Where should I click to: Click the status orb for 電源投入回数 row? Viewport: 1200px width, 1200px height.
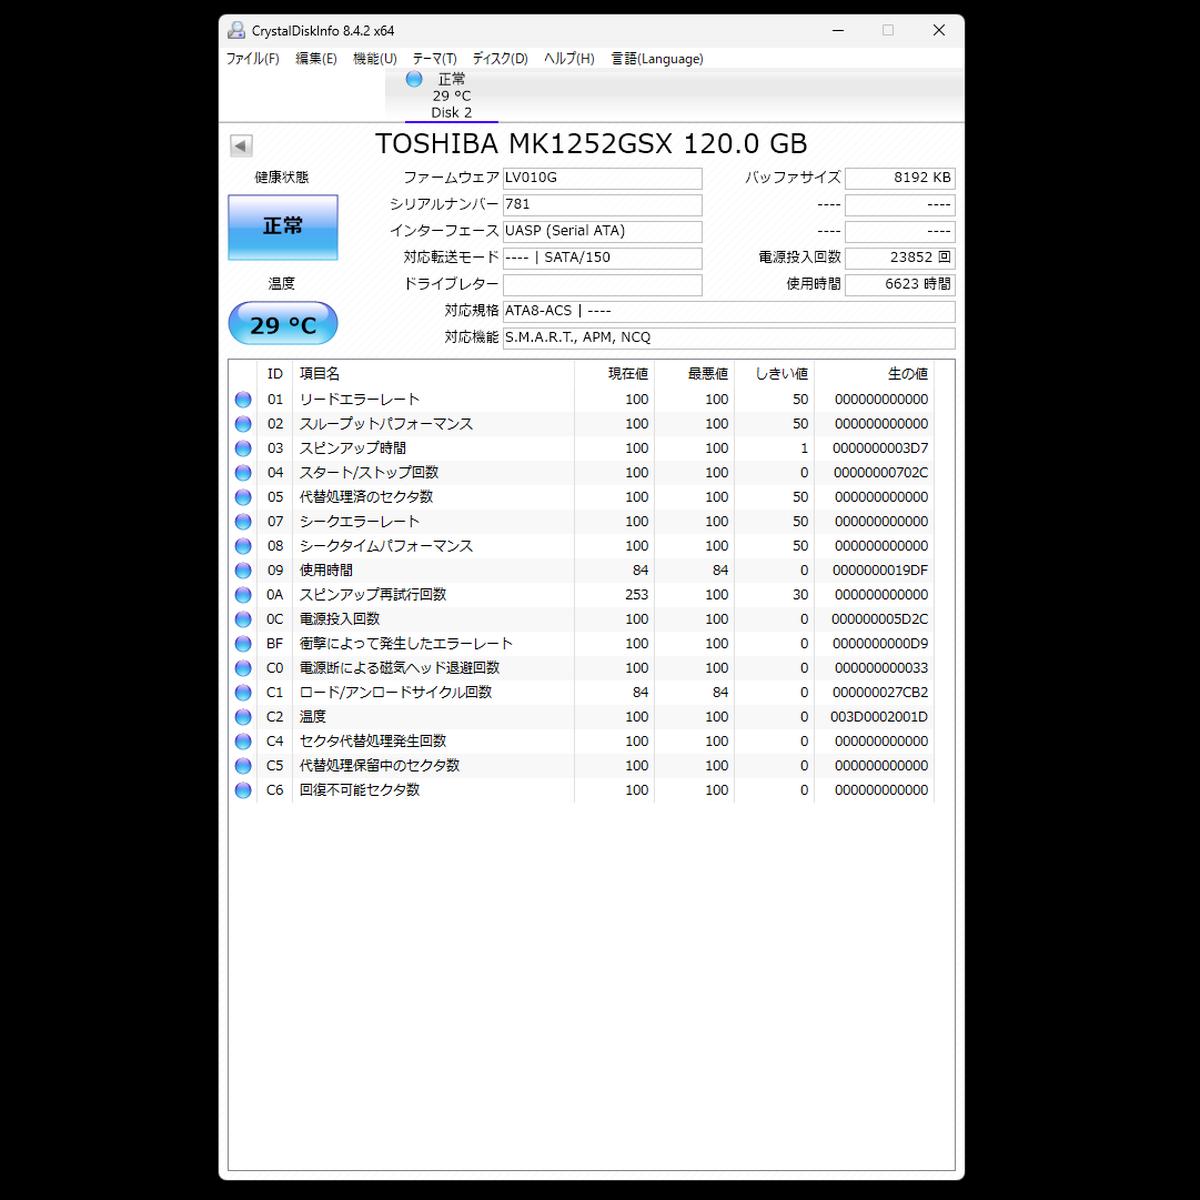pos(243,620)
